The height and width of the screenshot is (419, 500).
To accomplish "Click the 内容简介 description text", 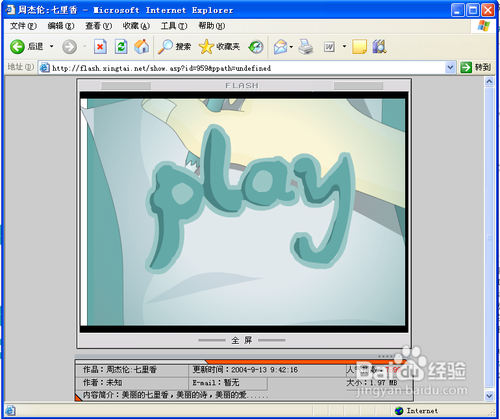I will (175, 395).
